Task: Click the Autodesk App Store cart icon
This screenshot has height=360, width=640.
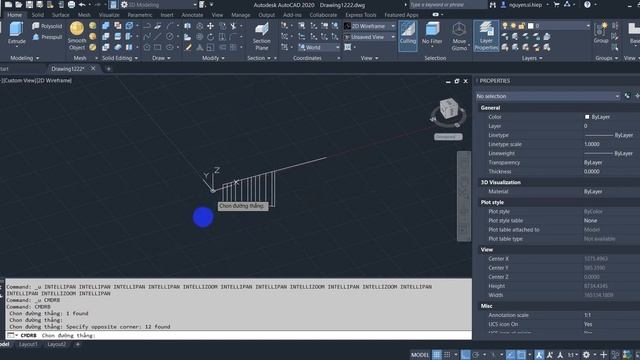Action: click(557, 4)
